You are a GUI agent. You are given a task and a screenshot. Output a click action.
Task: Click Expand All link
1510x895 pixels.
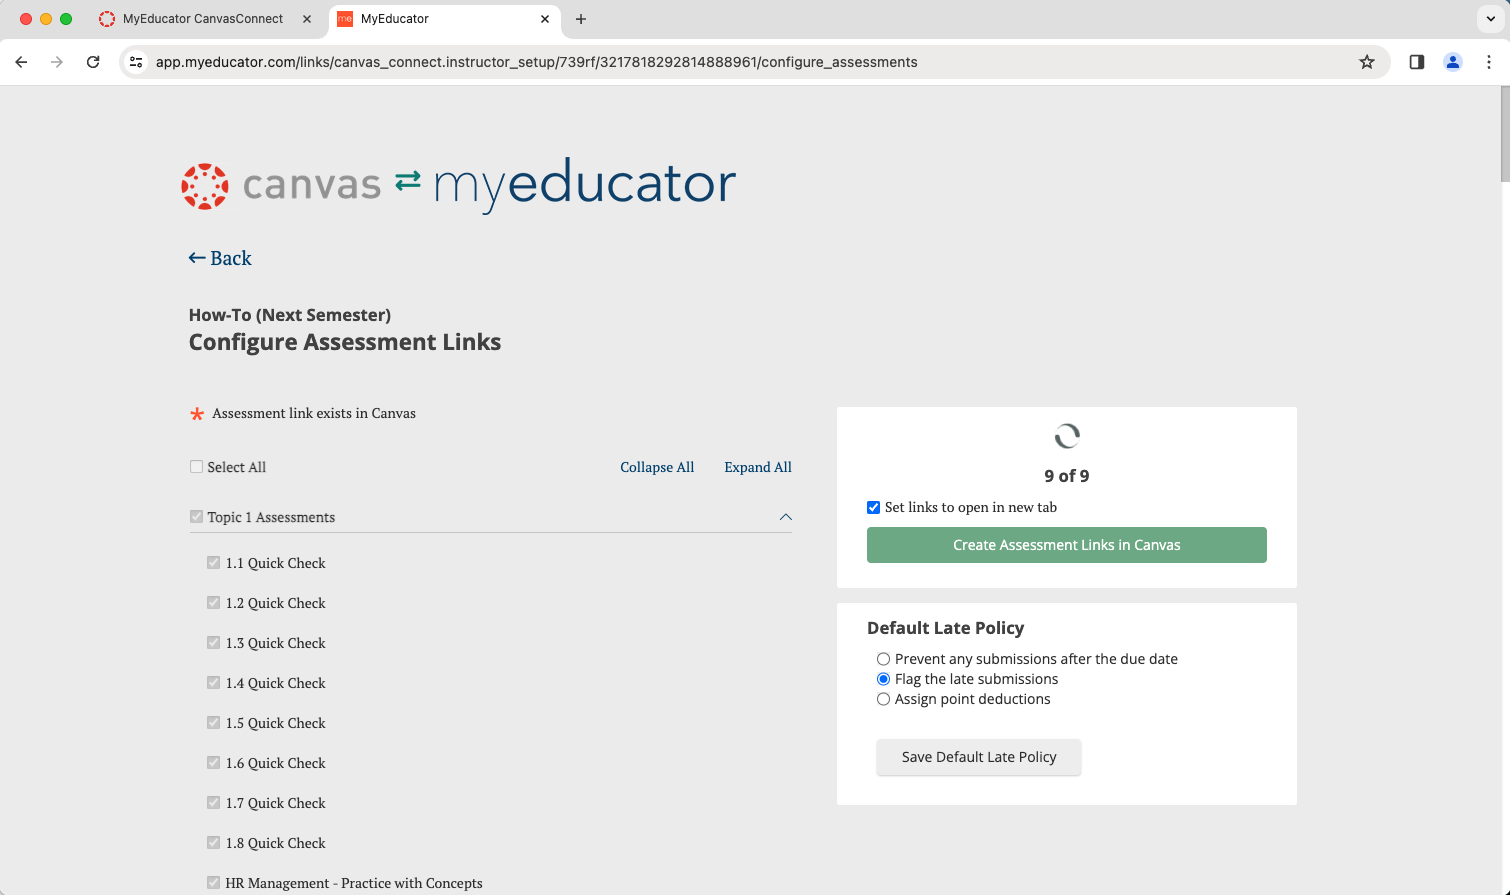click(x=758, y=467)
